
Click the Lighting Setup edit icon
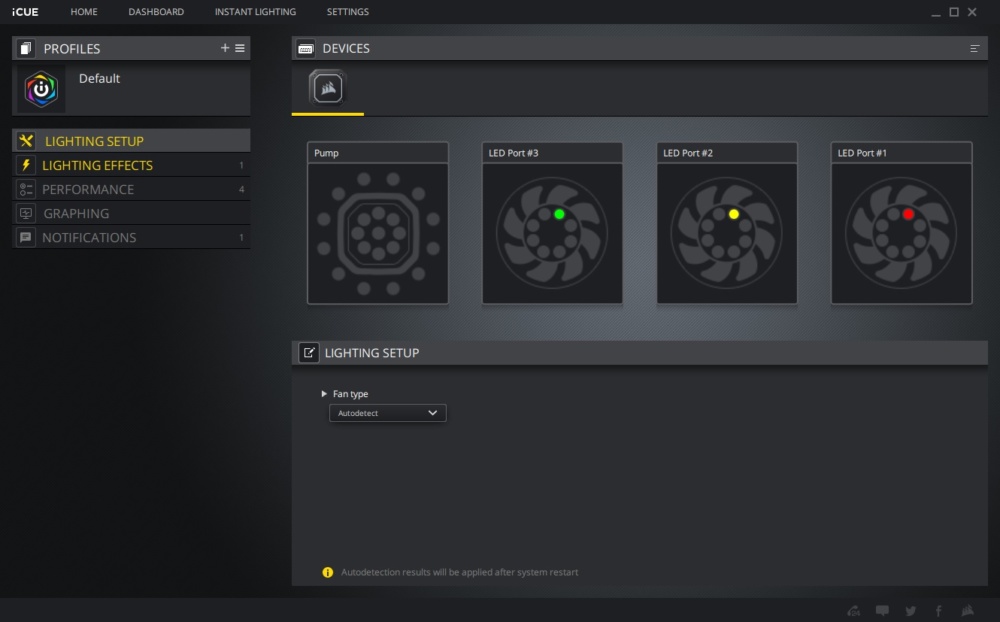tap(309, 353)
